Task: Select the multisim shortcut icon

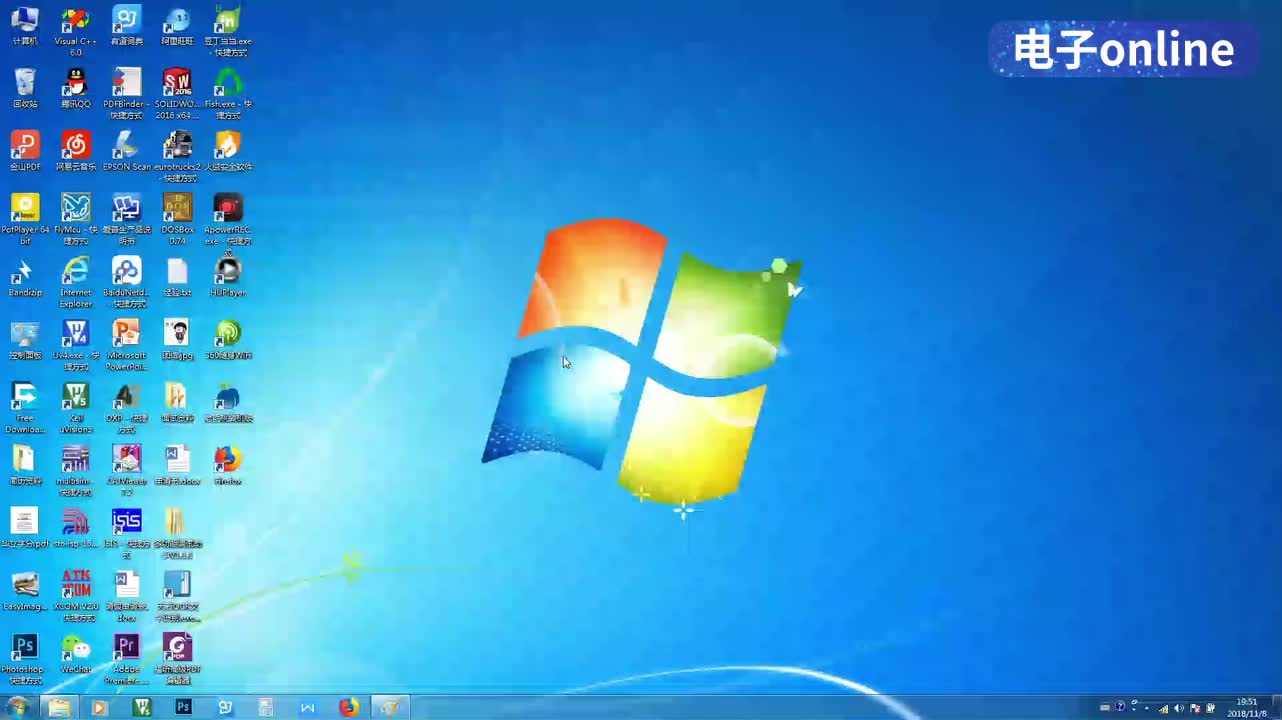Action: pos(75,471)
